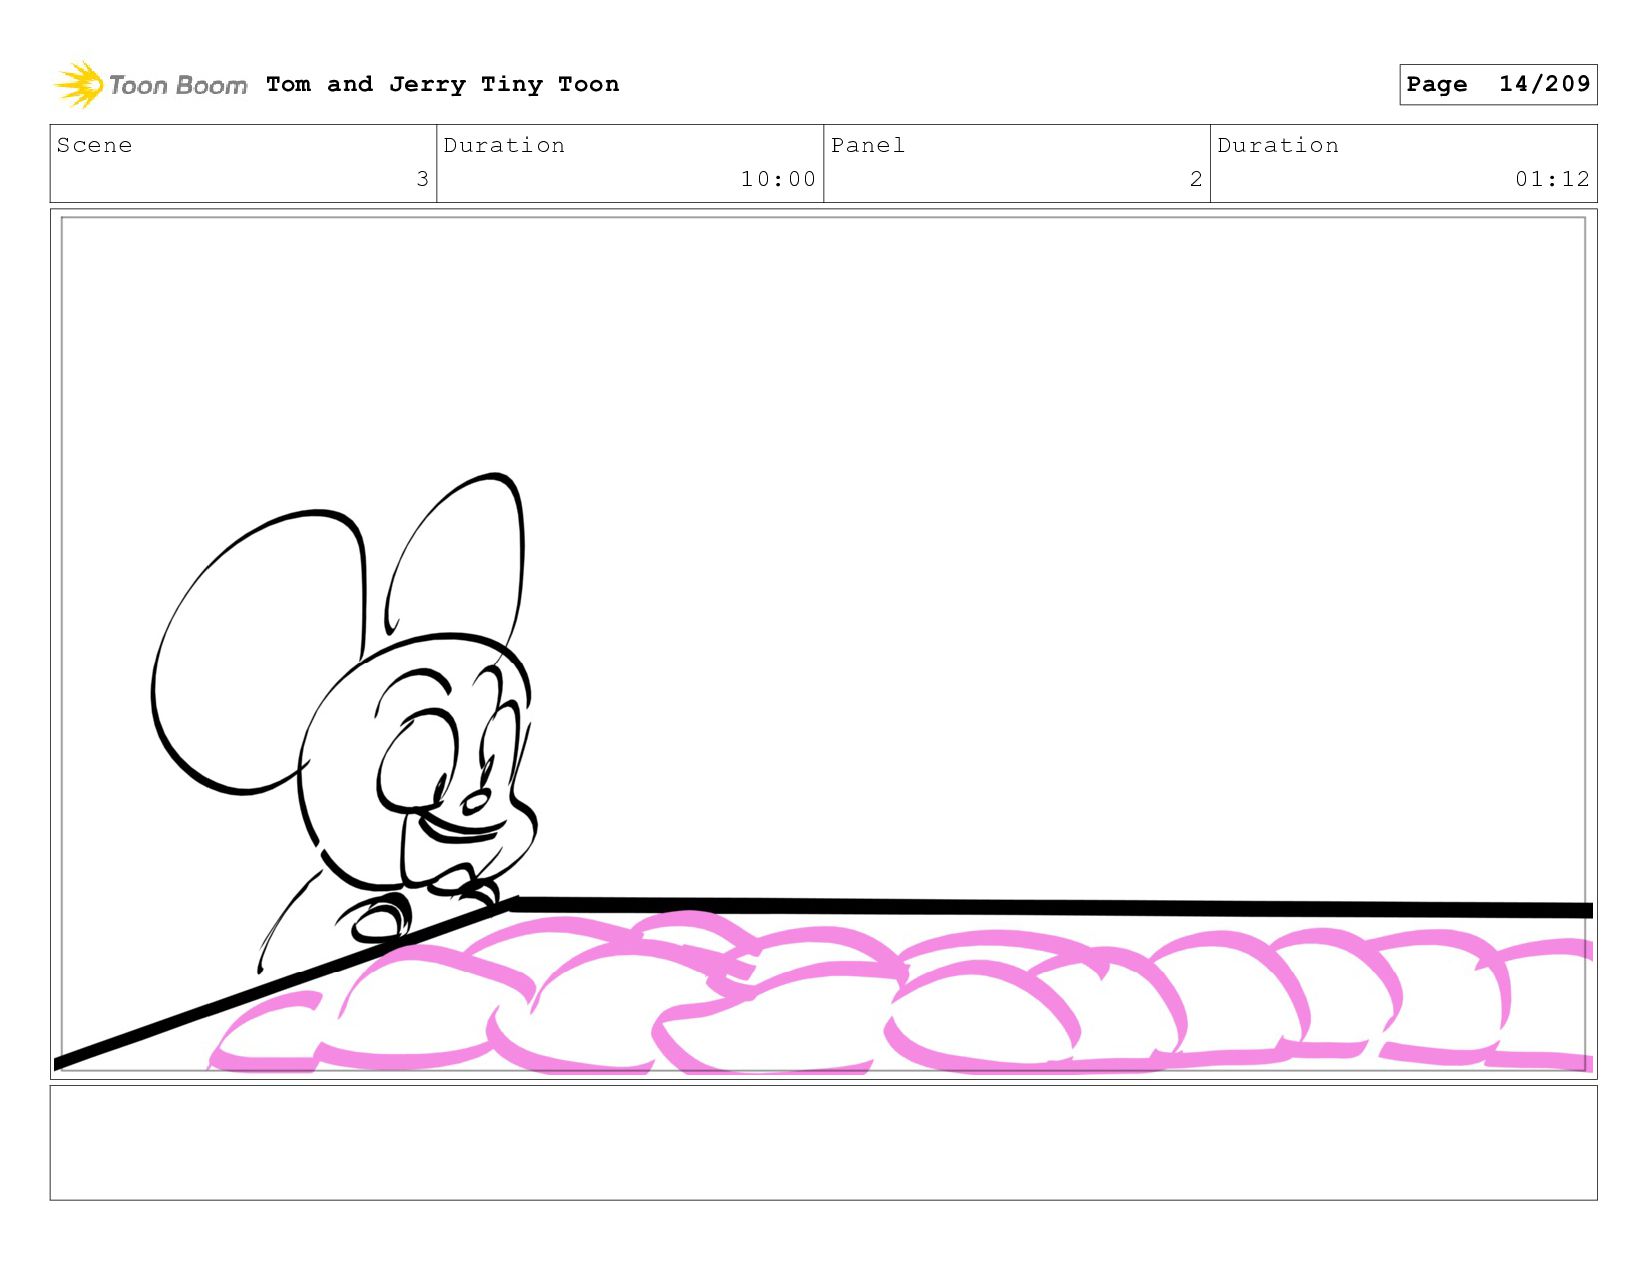Click the panel duration value '01:12'
Image resolution: width=1650 pixels, height=1275 pixels.
pyautogui.click(x=1552, y=179)
